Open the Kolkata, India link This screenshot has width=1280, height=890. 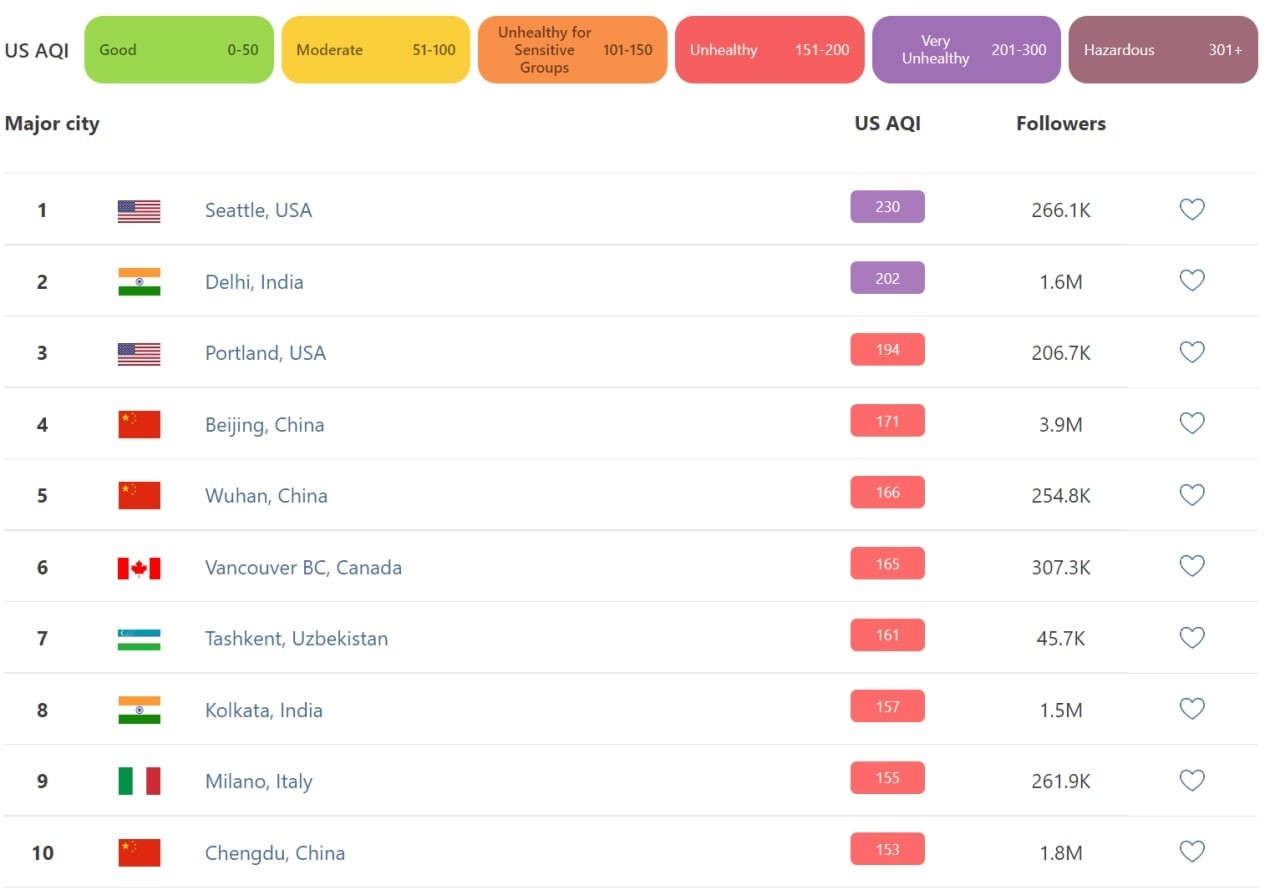coord(263,710)
